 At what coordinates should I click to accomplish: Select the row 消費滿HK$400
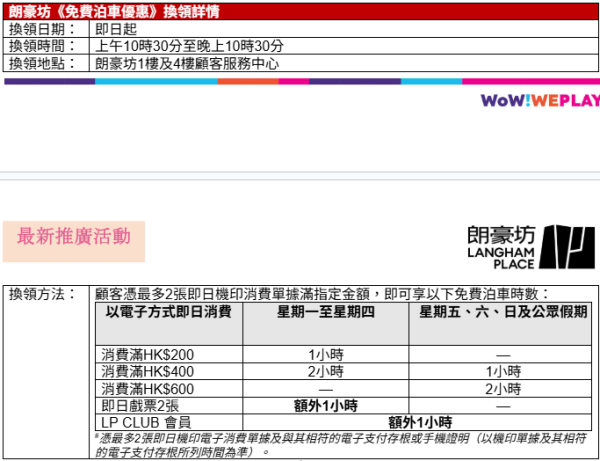pos(344,371)
